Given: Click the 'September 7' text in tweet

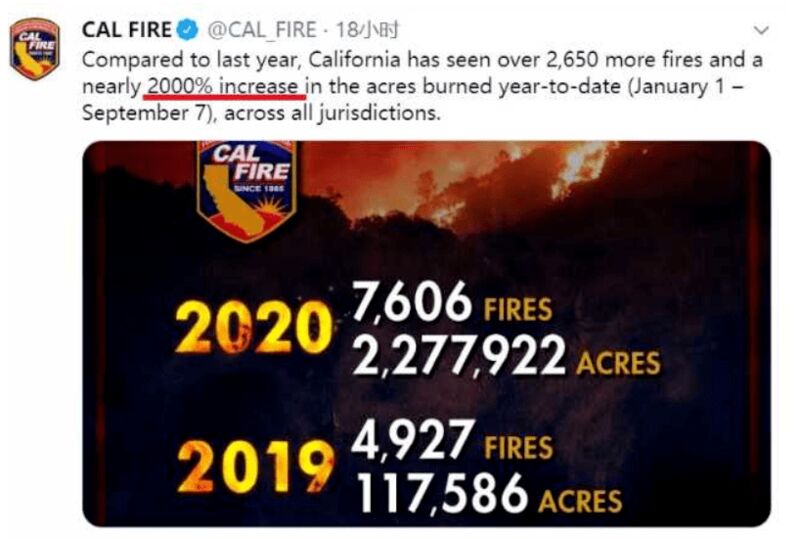Looking at the screenshot, I should (x=143, y=112).
